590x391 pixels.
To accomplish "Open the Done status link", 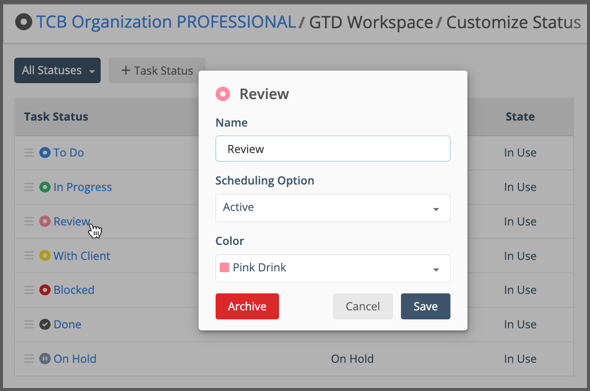I will [x=67, y=324].
